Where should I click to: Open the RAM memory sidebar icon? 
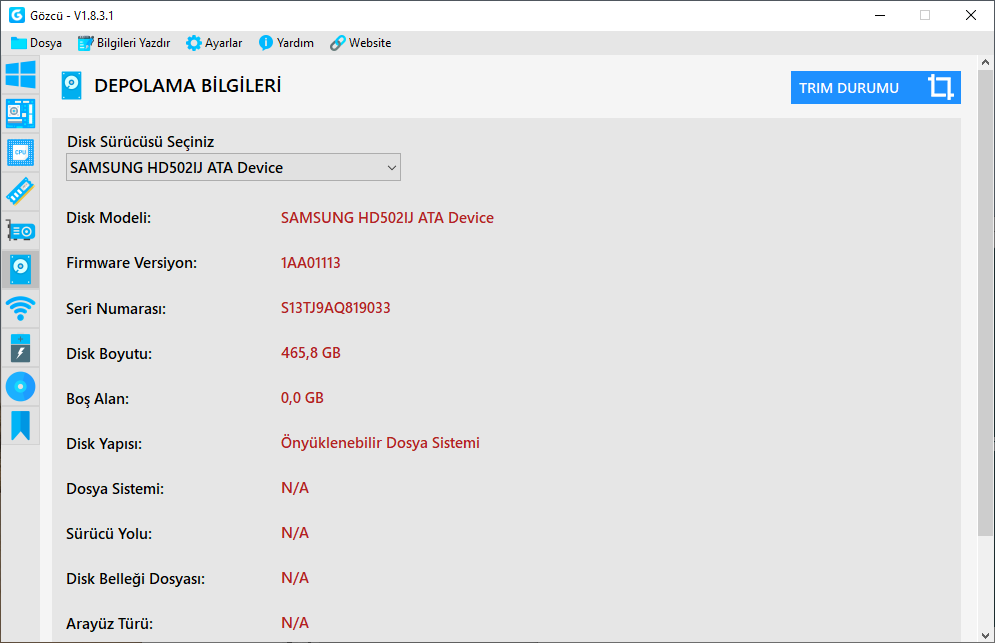tap(20, 192)
